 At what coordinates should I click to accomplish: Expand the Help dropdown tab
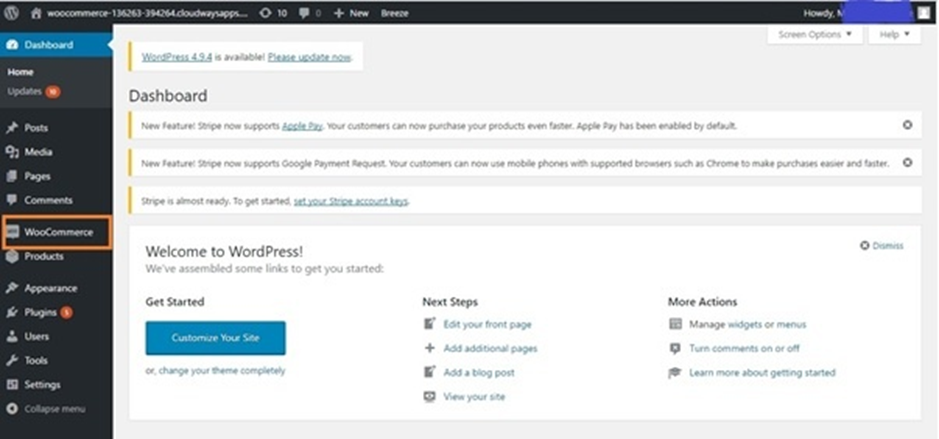click(895, 35)
